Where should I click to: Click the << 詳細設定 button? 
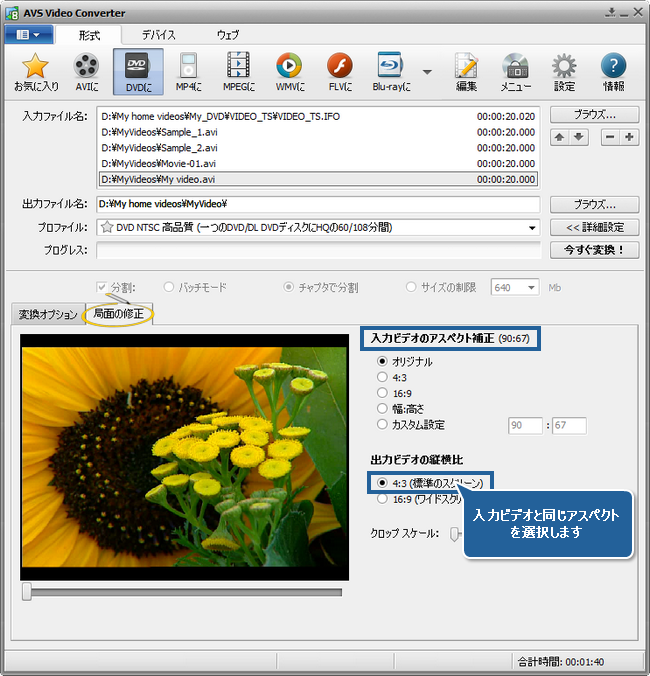(594, 228)
